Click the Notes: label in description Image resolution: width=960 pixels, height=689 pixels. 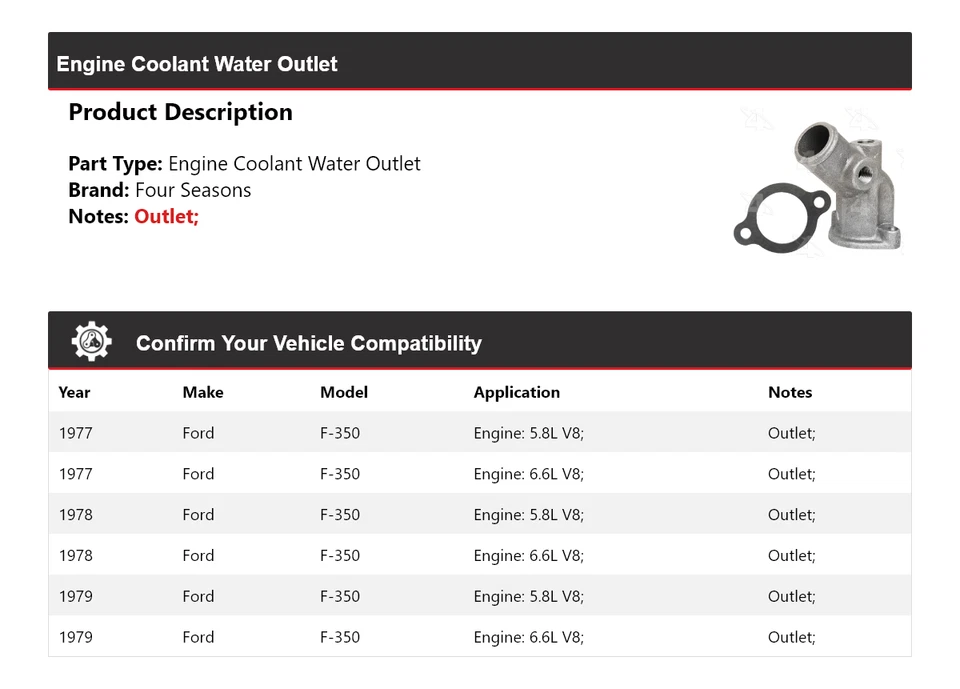click(99, 216)
